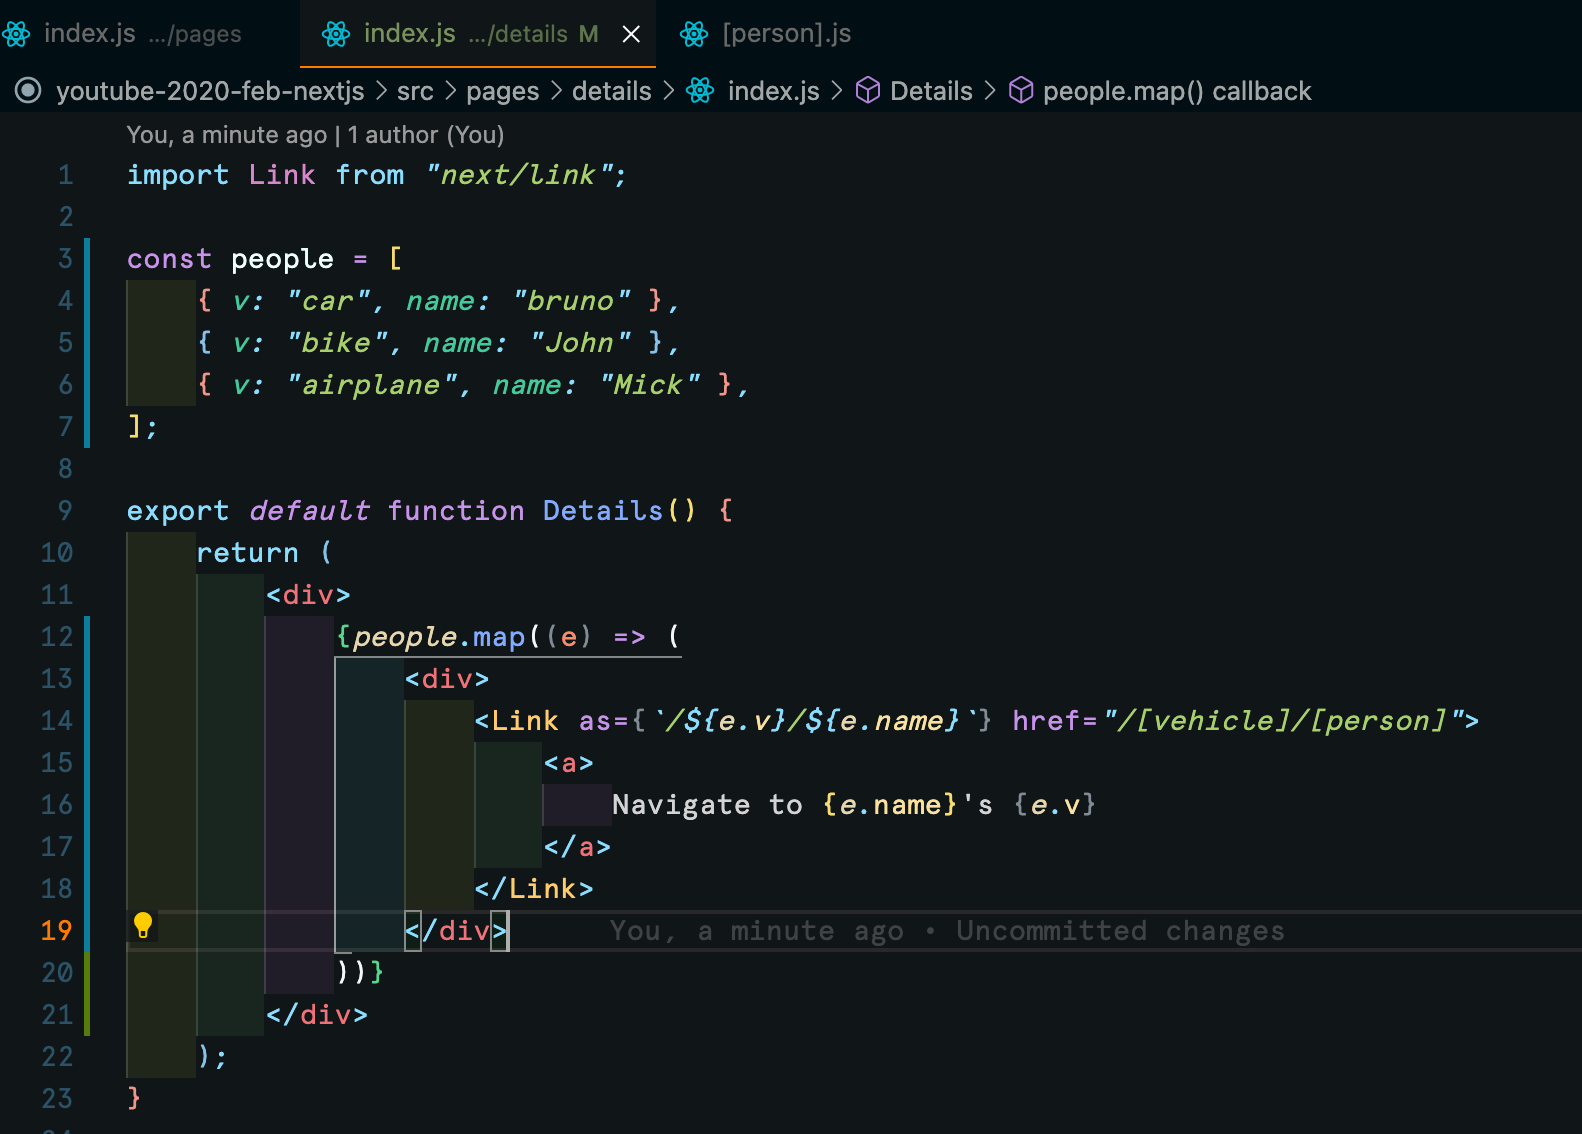Switch to index.js .../pages tab
1582x1134 pixels.
click(x=143, y=33)
